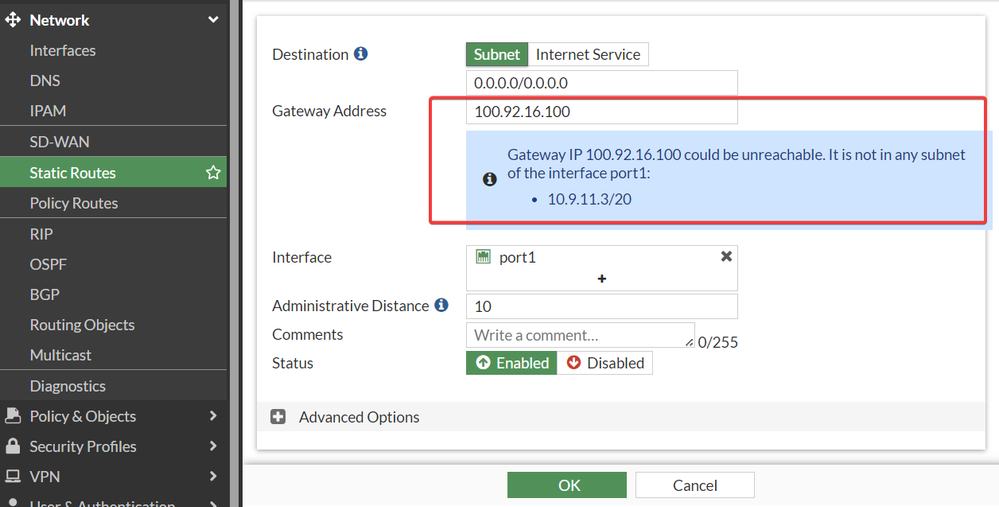Open the SD-WAN menu item
Viewport: 999px width, 507px height.
60,142
